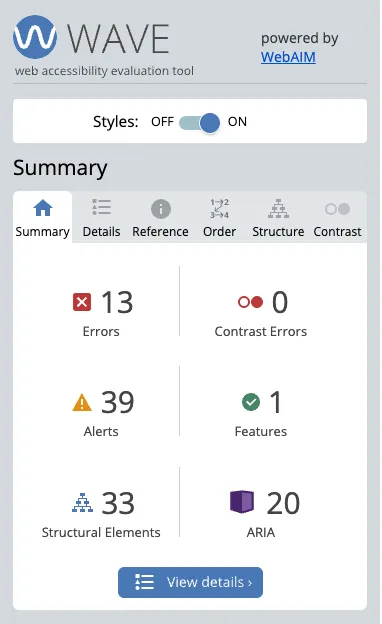Viewport: 382px width, 624px height.
Task: Click the orange Alerts triangle icon
Action: [x=82, y=402]
